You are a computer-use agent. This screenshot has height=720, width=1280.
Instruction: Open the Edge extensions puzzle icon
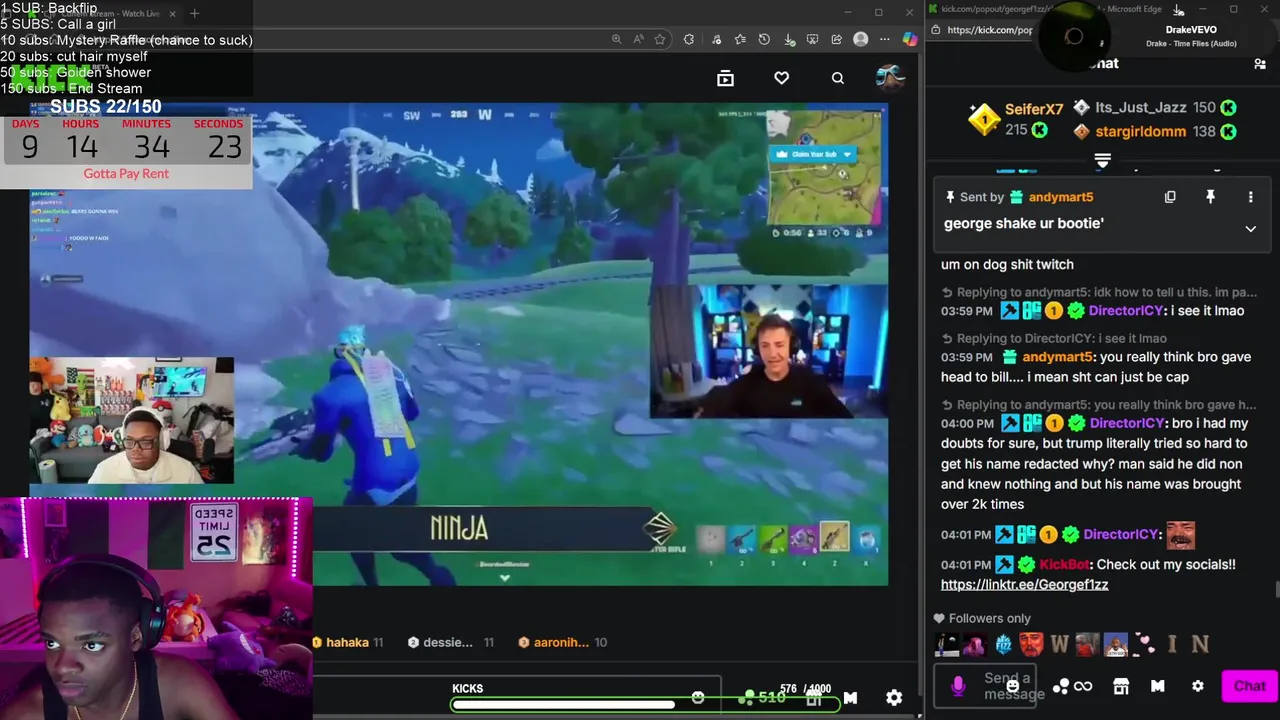(x=689, y=39)
